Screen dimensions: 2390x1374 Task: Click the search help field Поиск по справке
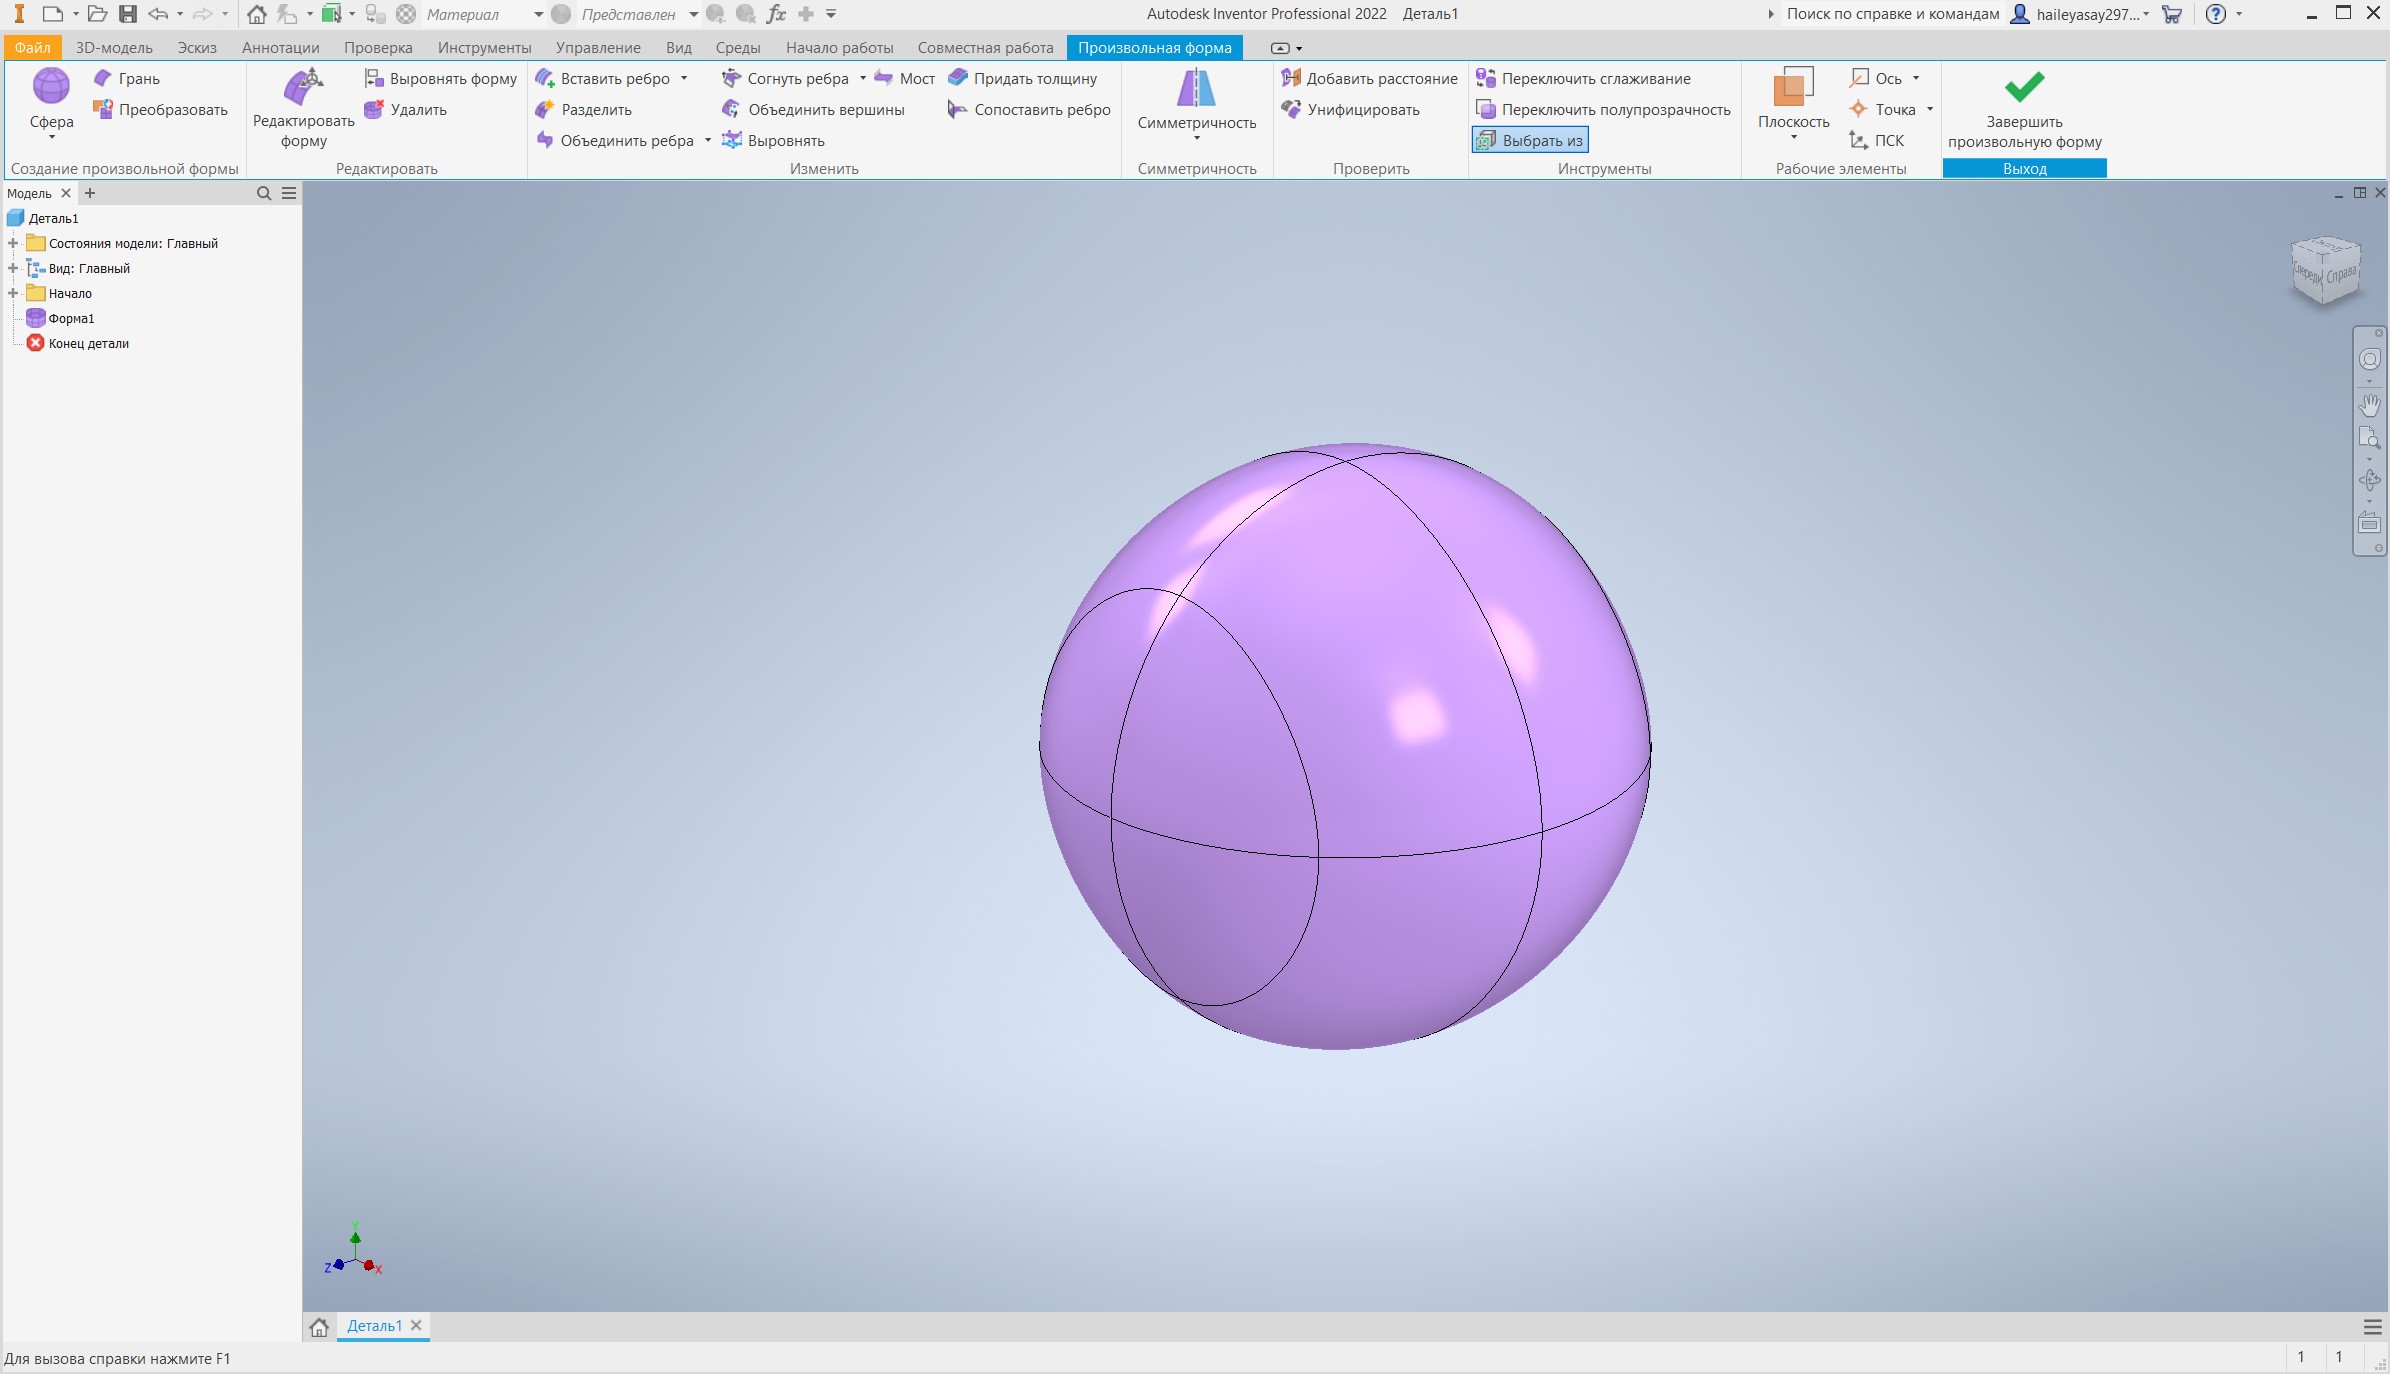point(1892,14)
